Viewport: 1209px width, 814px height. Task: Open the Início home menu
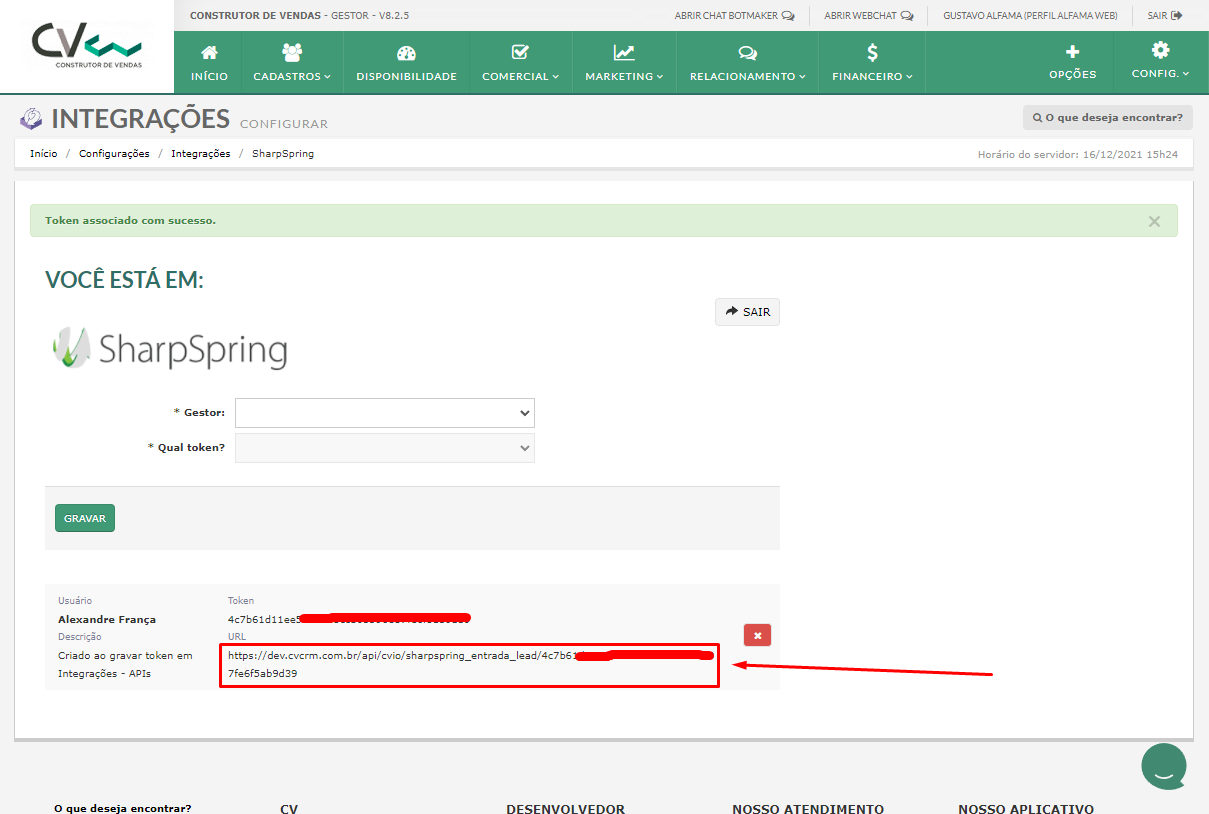(x=209, y=62)
